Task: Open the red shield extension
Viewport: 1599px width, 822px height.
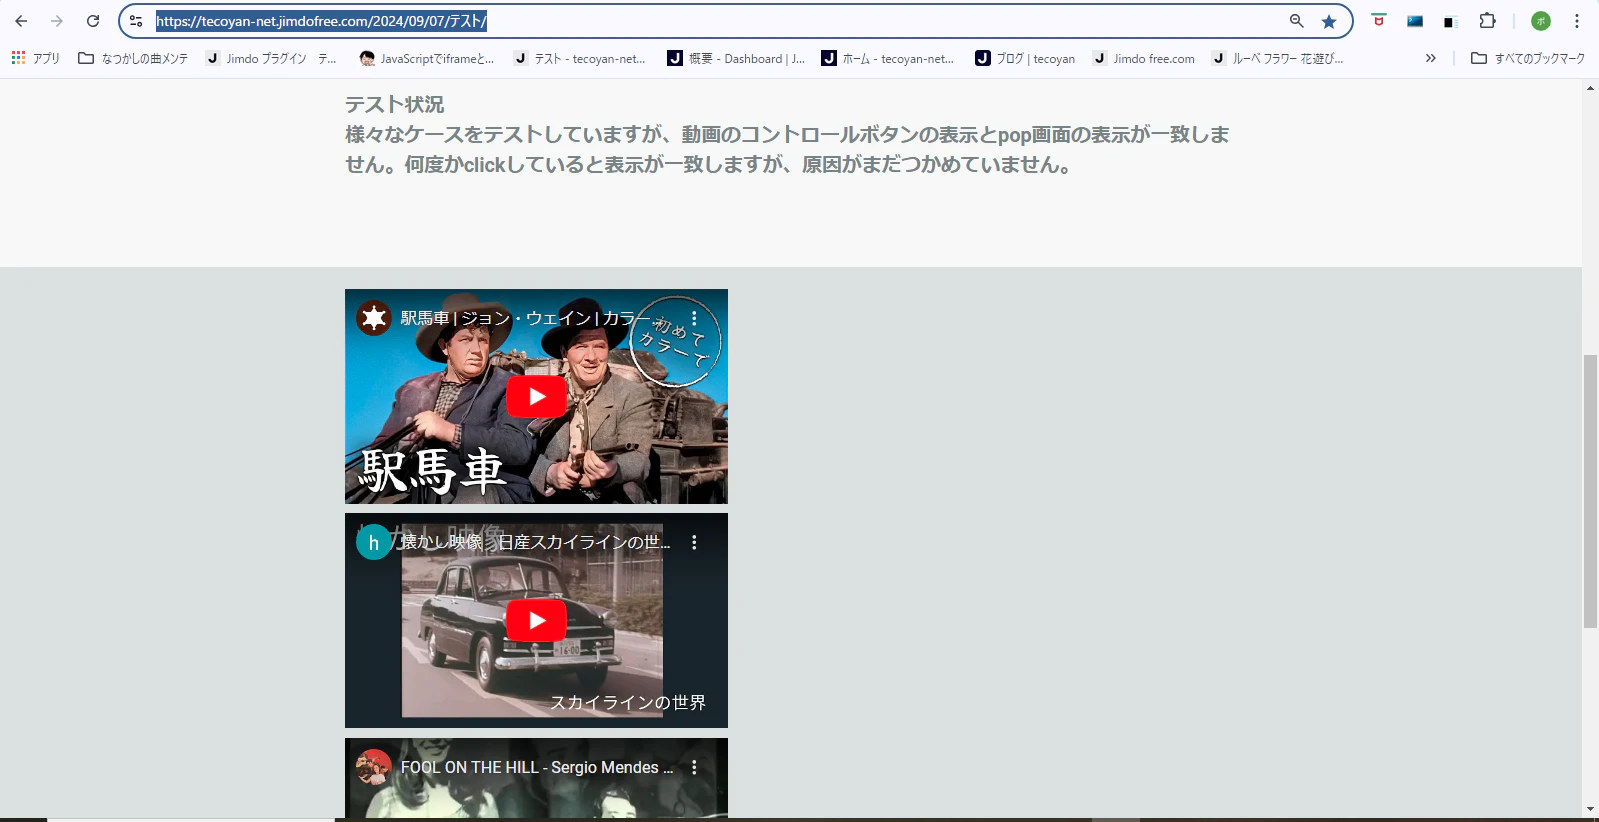Action: 1379,21
